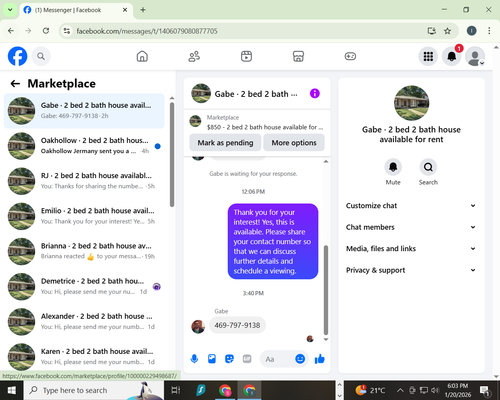Click the browser address bar URL
500x400 pixels.
147,31
